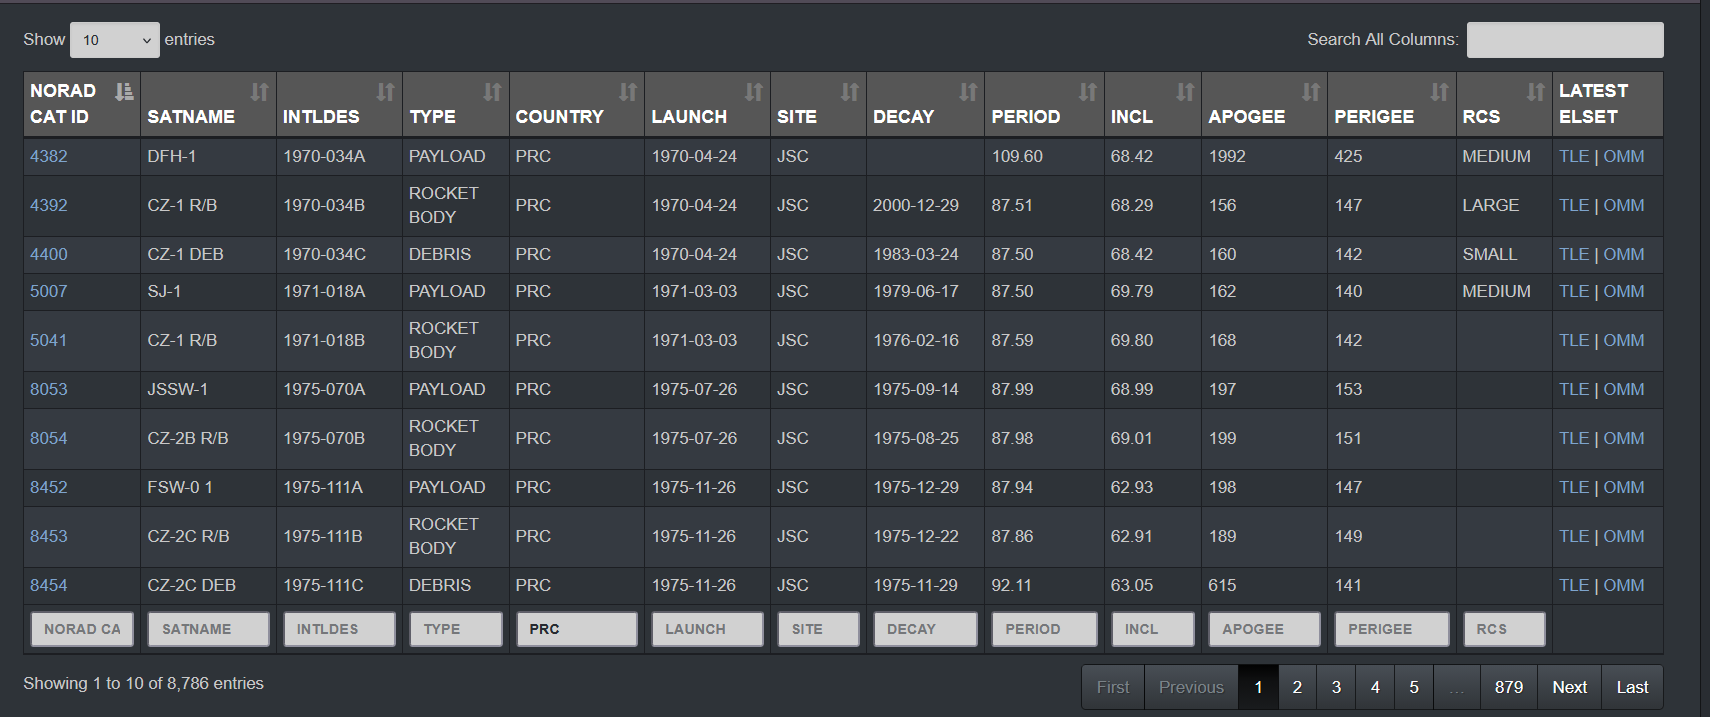The height and width of the screenshot is (717, 1710).
Task: Open catalog ID 4392 link
Action: click(49, 205)
